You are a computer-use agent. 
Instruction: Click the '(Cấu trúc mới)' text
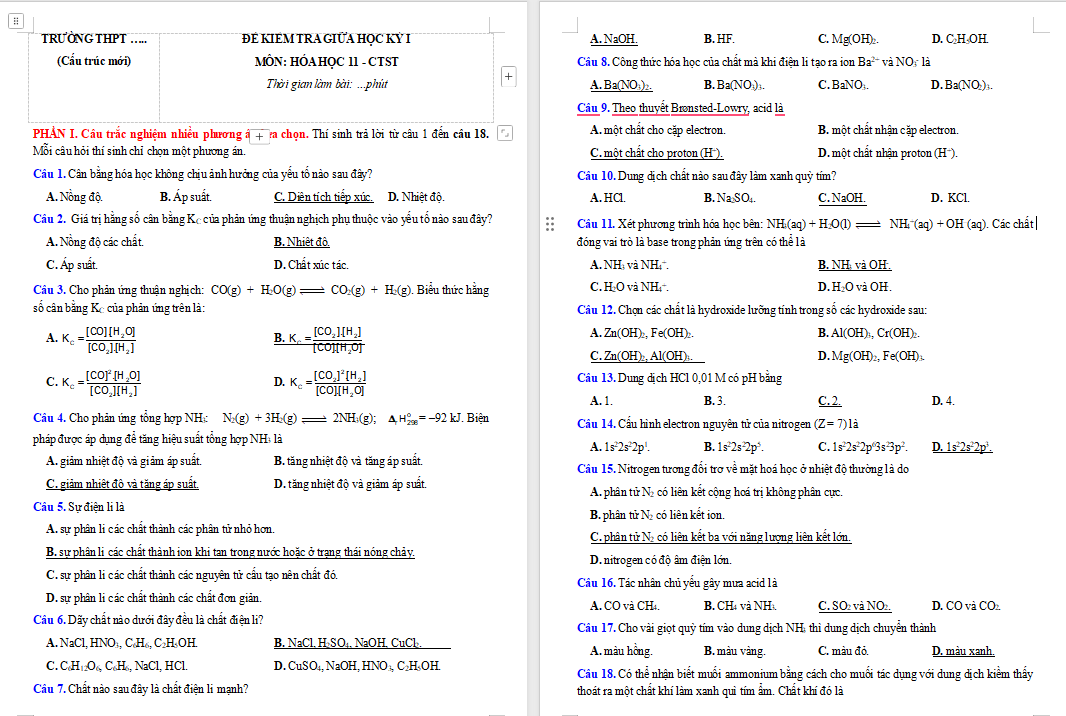(x=94, y=61)
